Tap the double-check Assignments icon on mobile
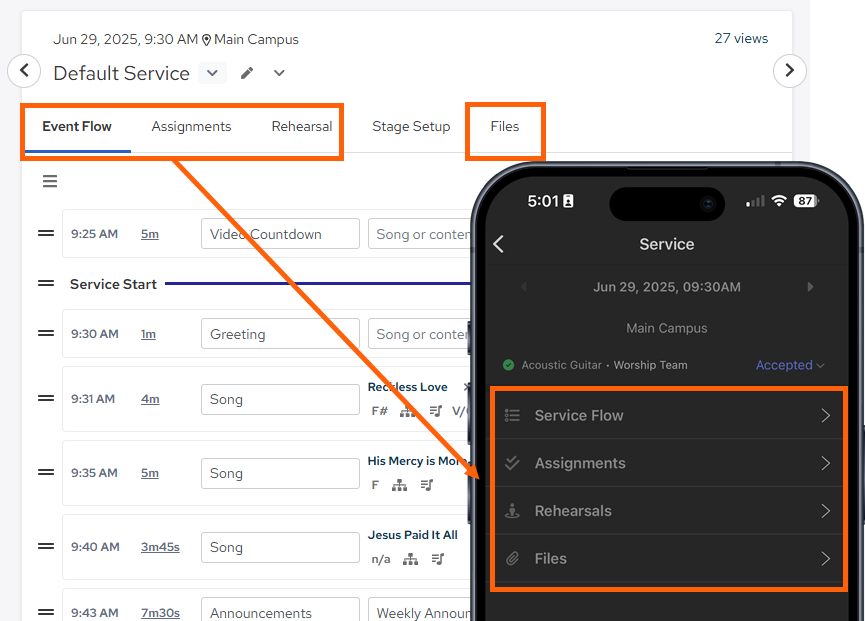 tap(513, 463)
